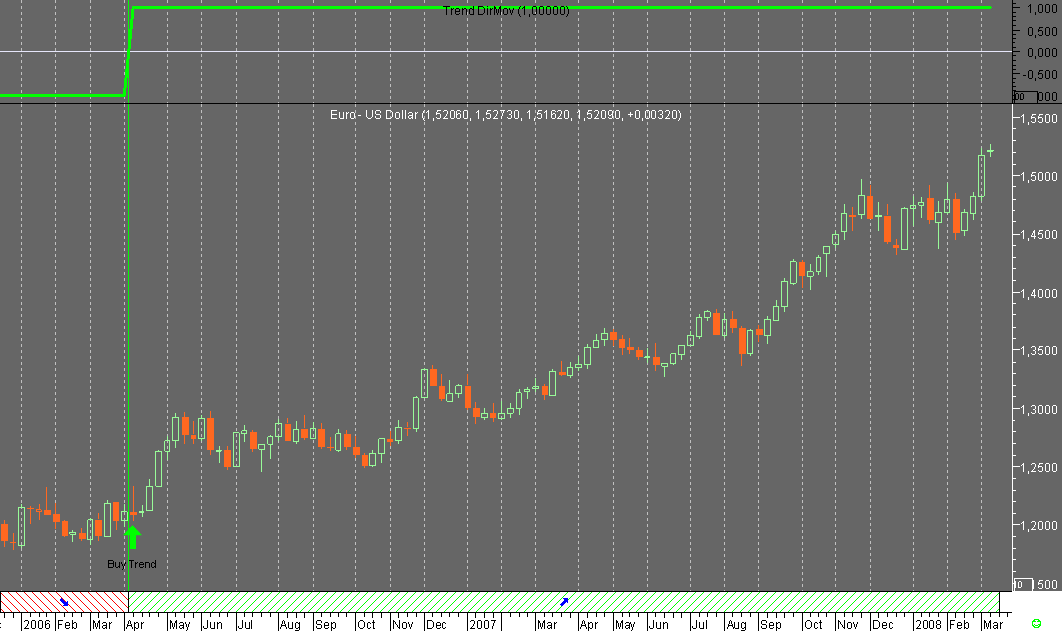The width and height of the screenshot is (1062, 631).
Task: Click the green smiley face icon
Action: point(1036,623)
